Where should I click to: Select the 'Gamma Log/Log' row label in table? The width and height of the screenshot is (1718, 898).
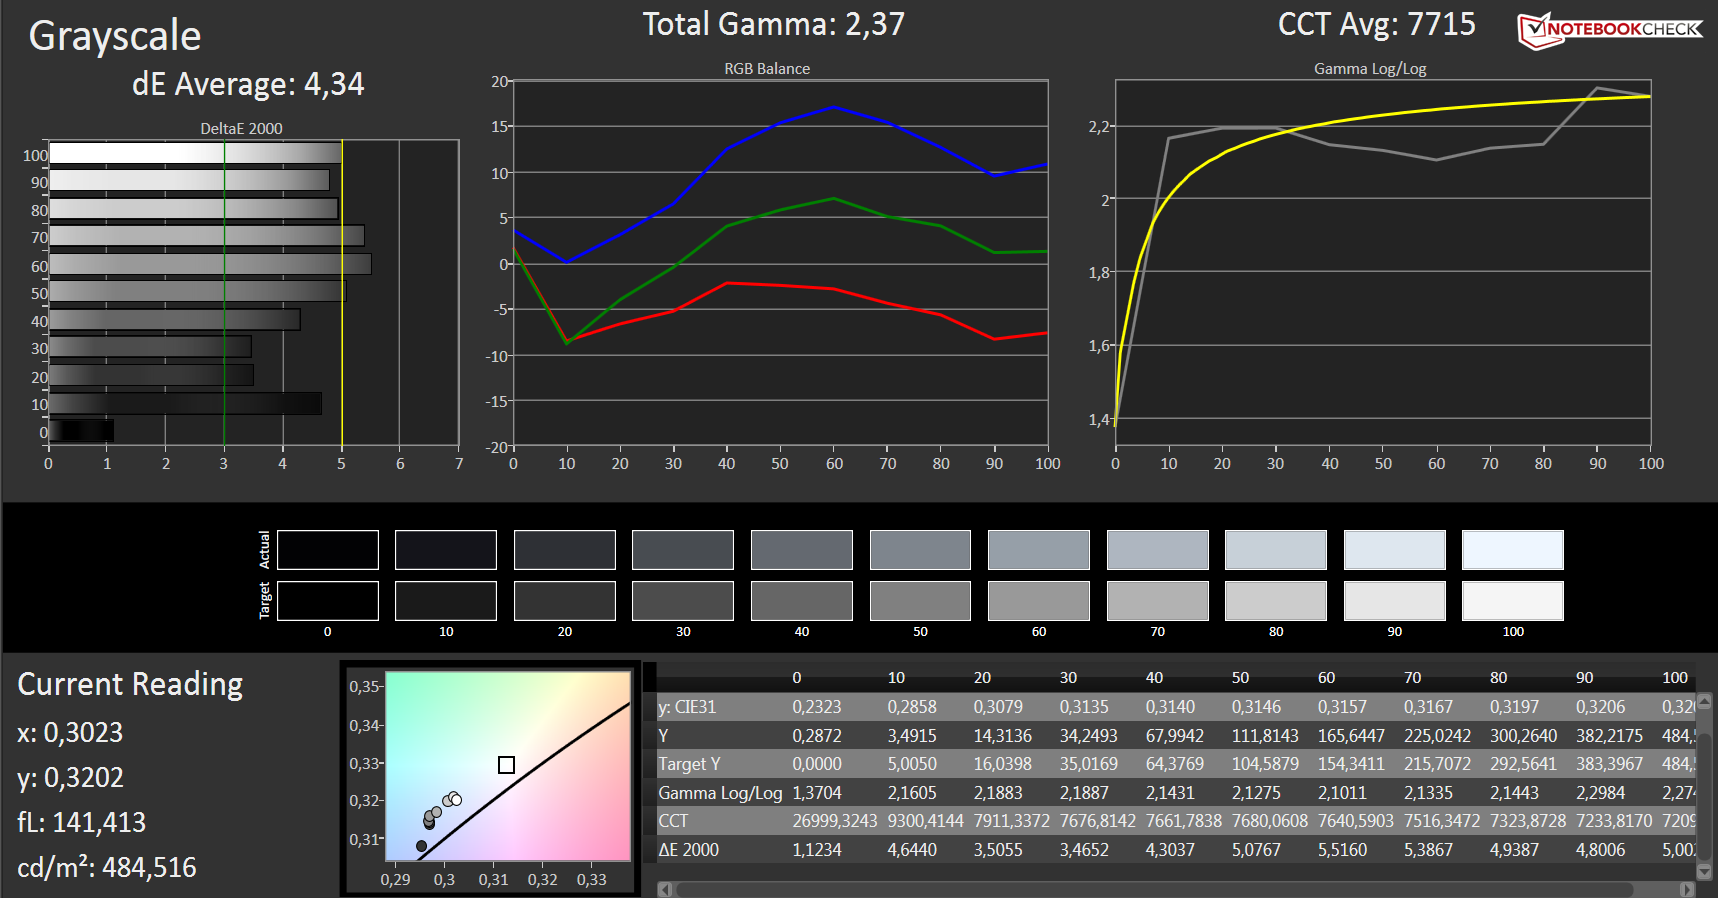(x=720, y=793)
